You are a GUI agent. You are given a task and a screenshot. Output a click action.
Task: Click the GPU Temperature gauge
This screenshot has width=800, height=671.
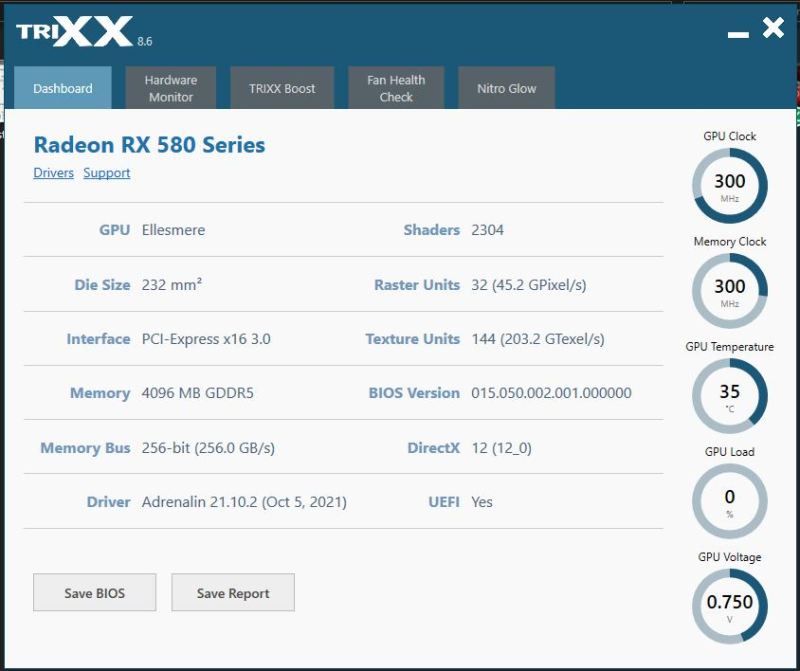[730, 396]
